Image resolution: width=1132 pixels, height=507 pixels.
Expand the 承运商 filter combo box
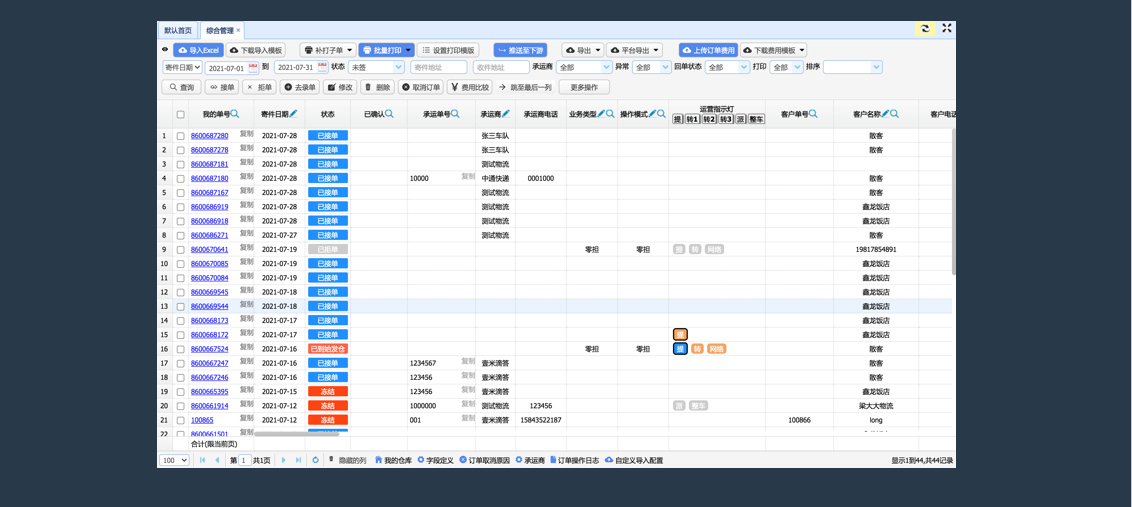click(605, 67)
